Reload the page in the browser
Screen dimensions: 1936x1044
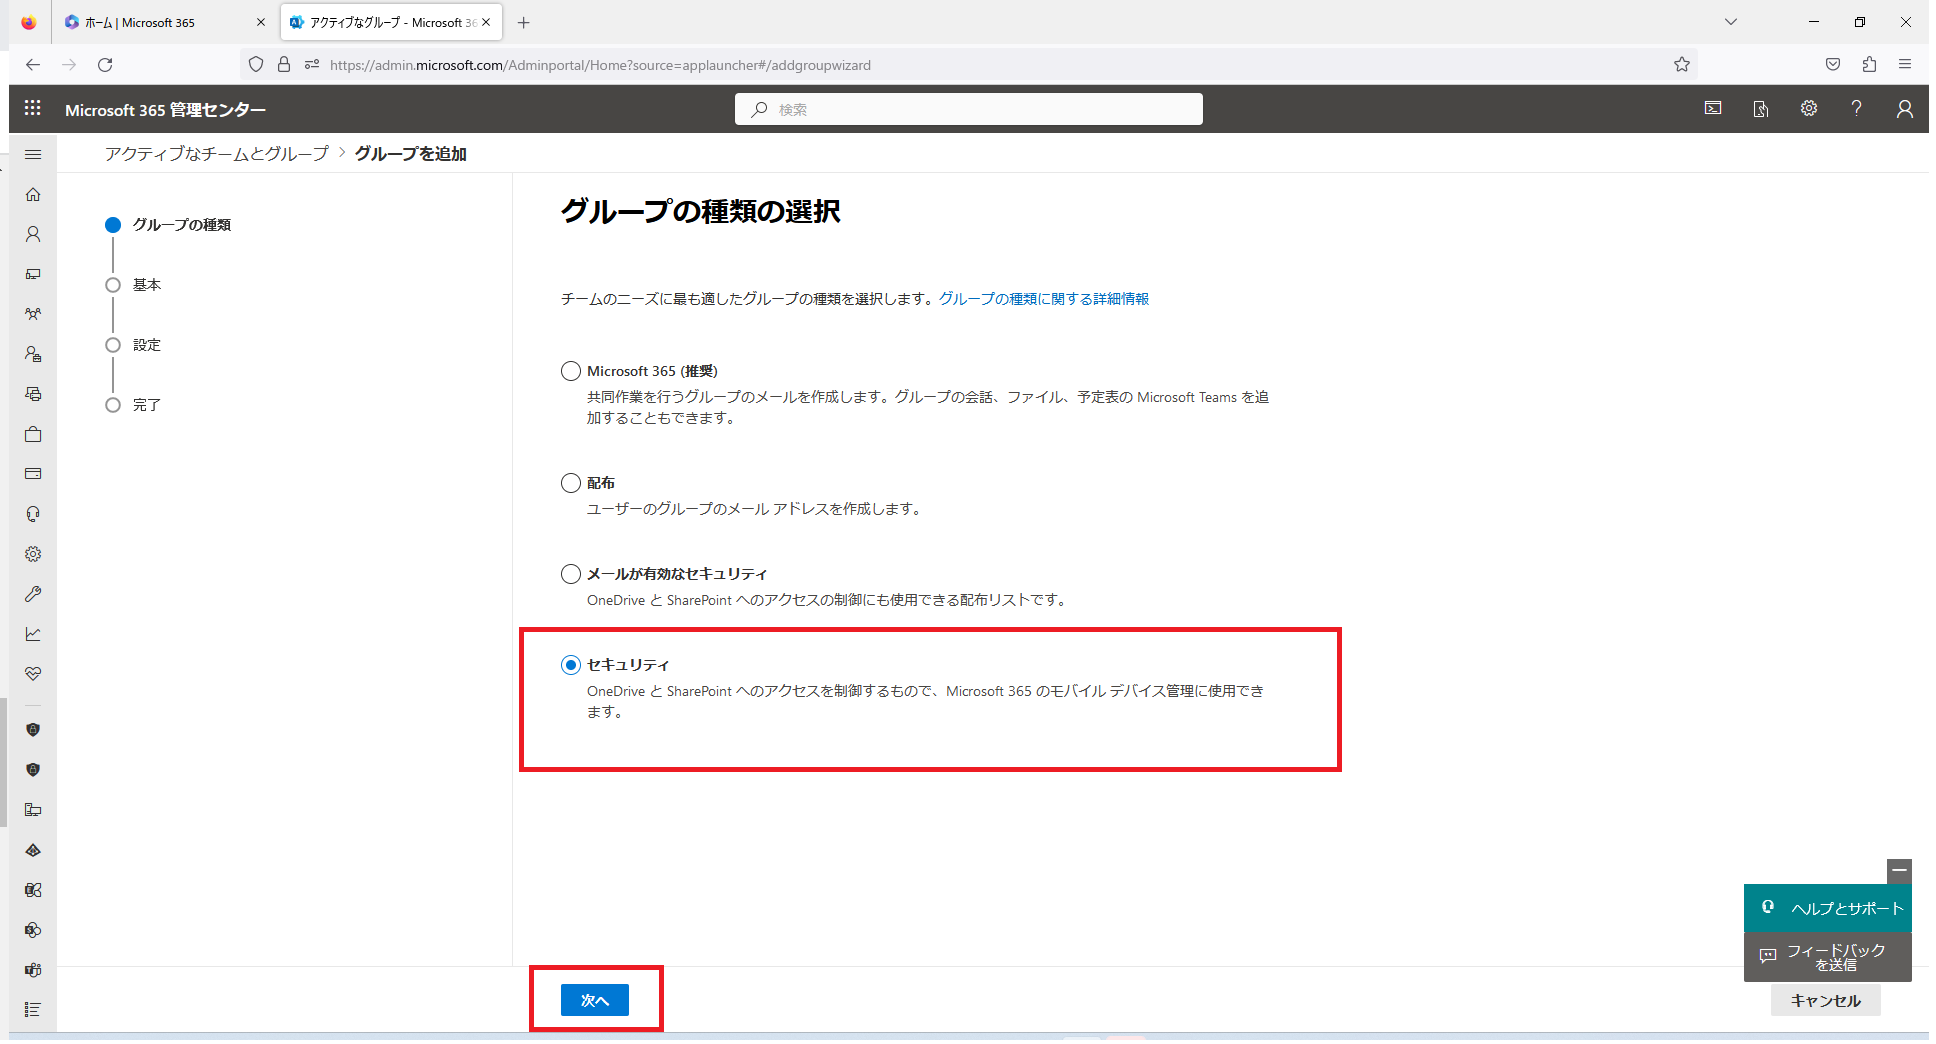click(105, 64)
